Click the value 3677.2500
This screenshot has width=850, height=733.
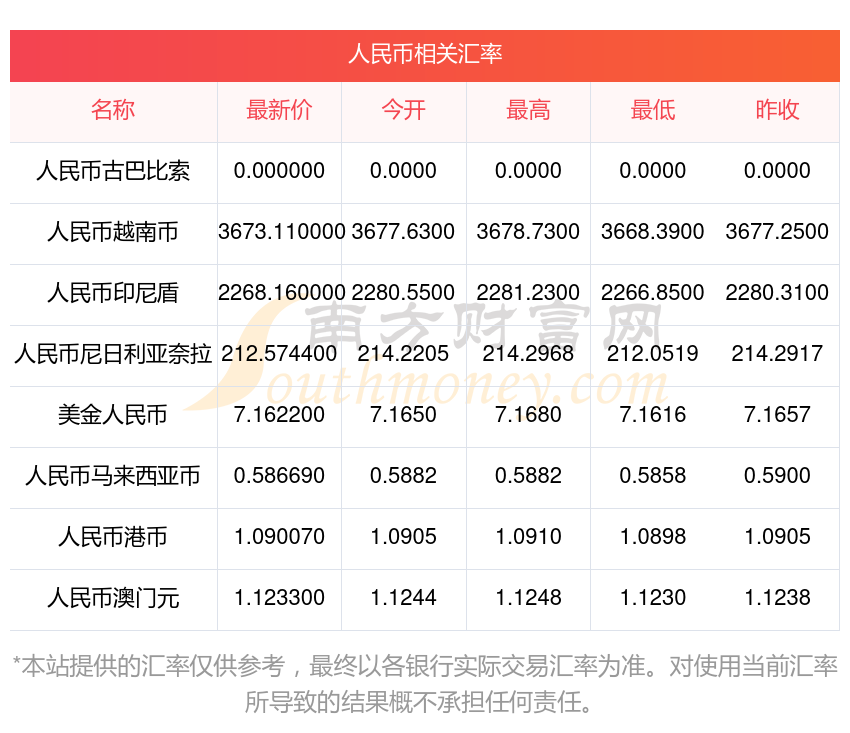coord(777,232)
